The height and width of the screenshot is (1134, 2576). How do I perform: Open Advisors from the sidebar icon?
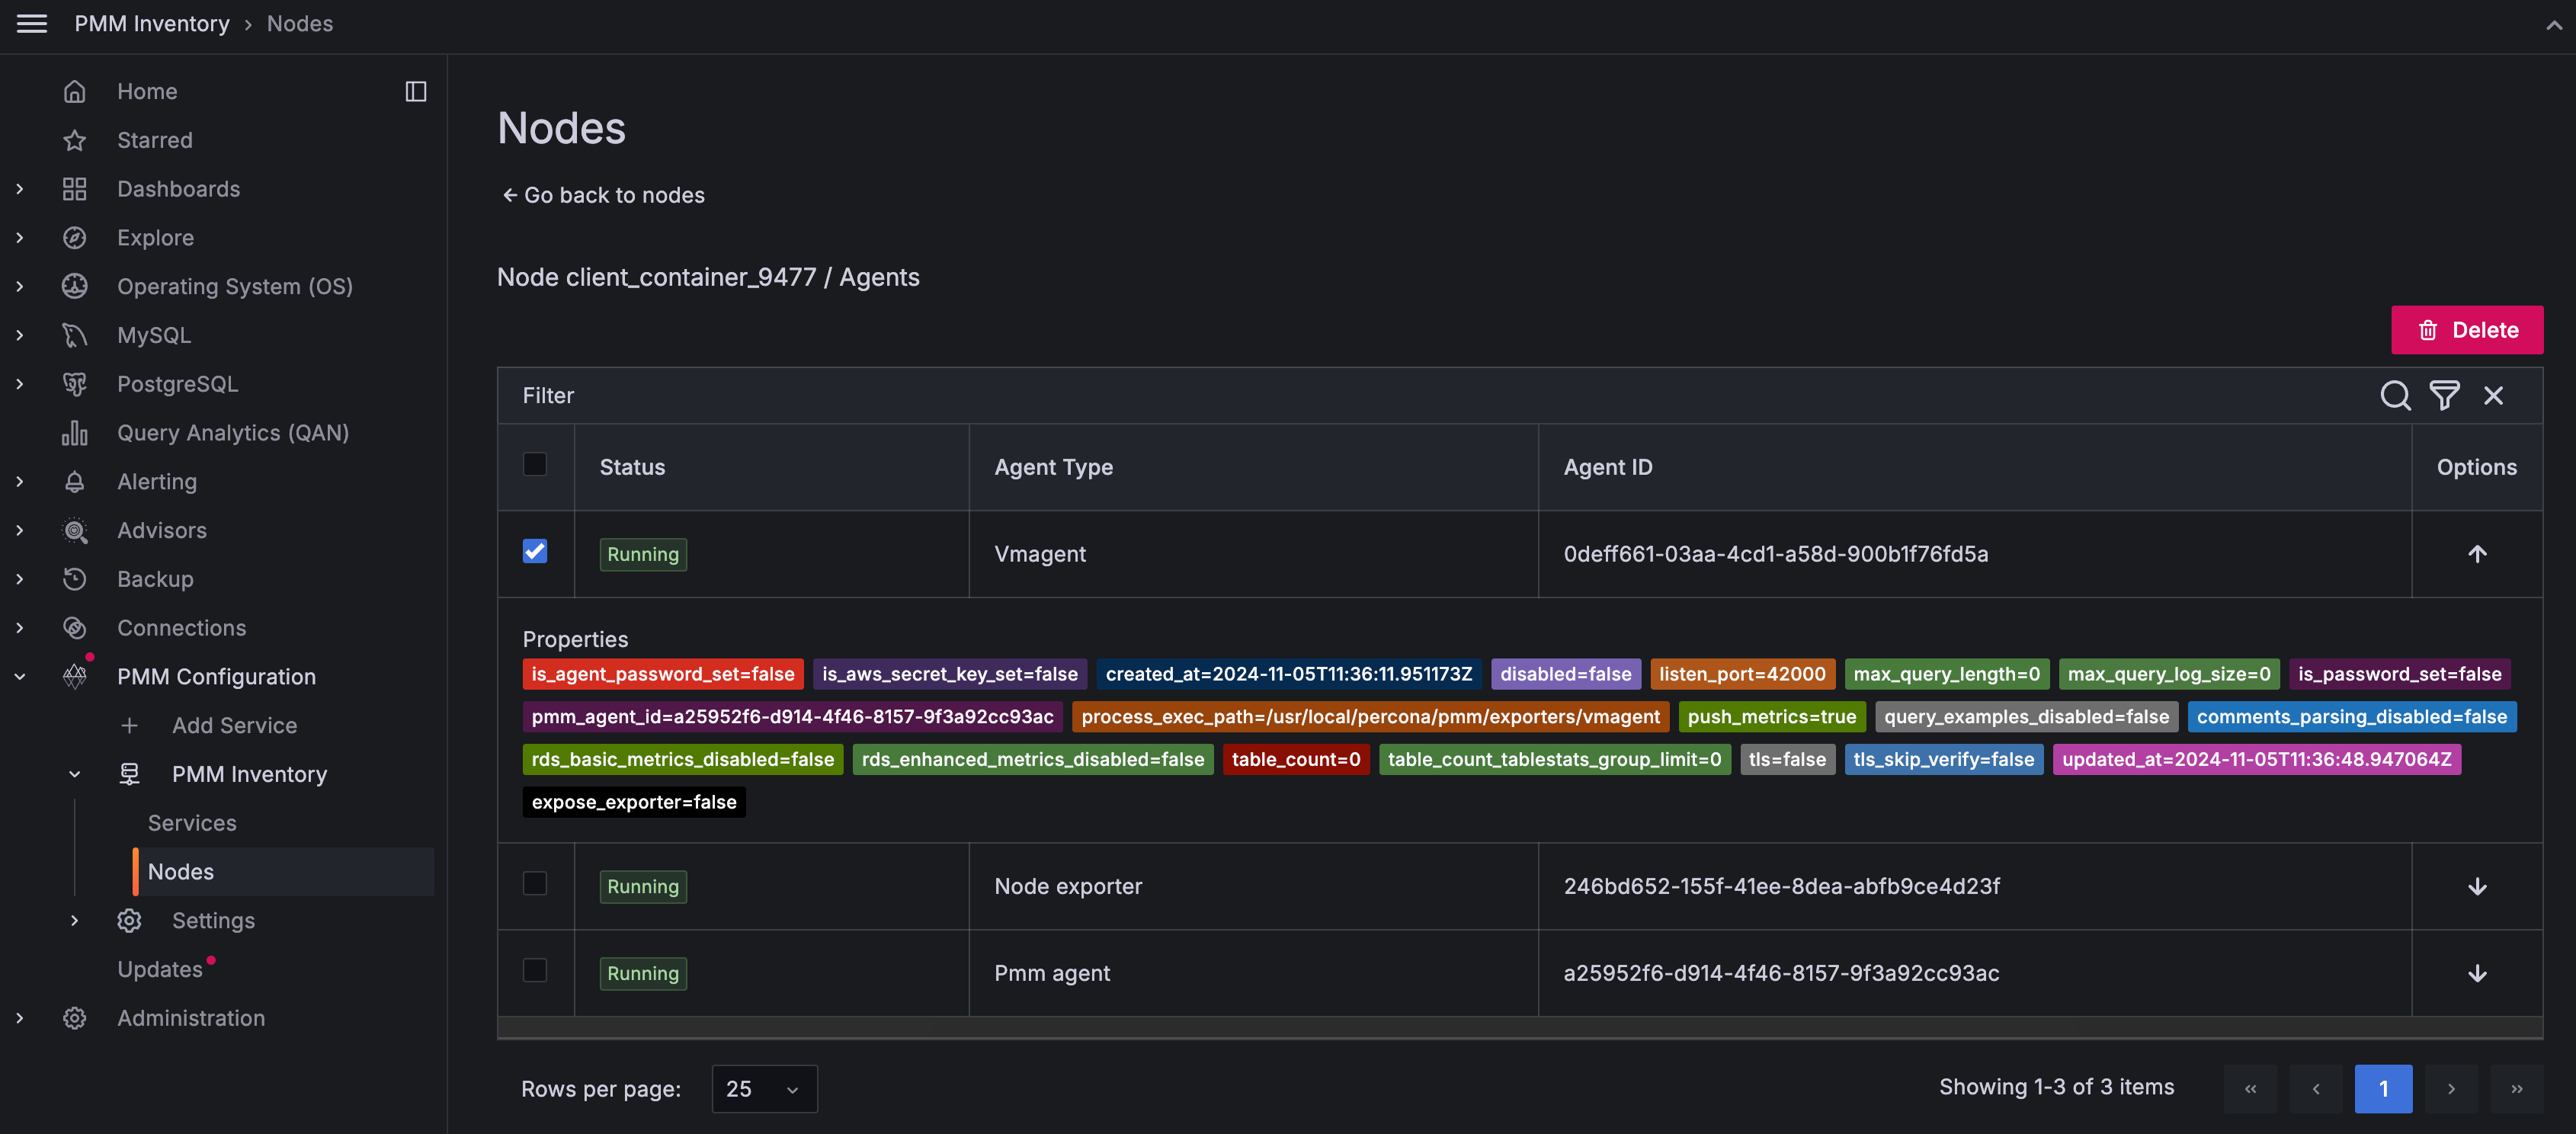[75, 530]
